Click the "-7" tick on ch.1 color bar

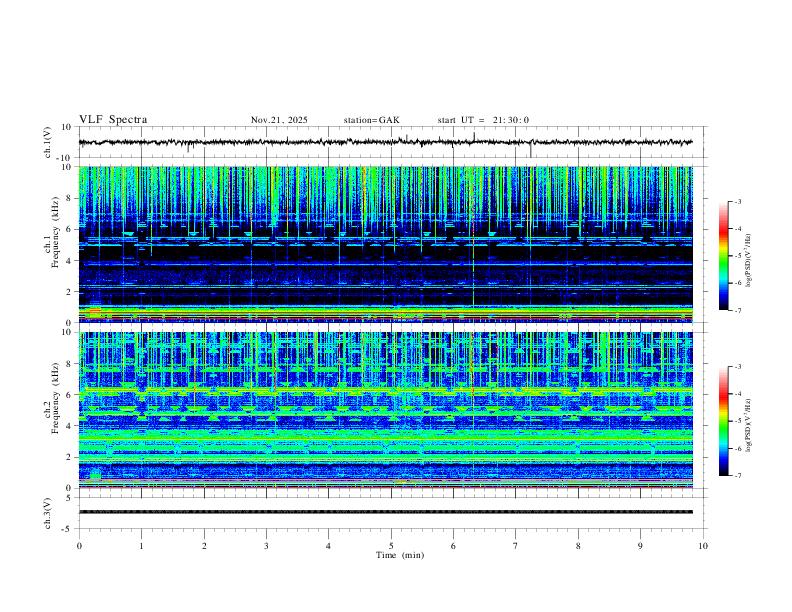pos(738,310)
